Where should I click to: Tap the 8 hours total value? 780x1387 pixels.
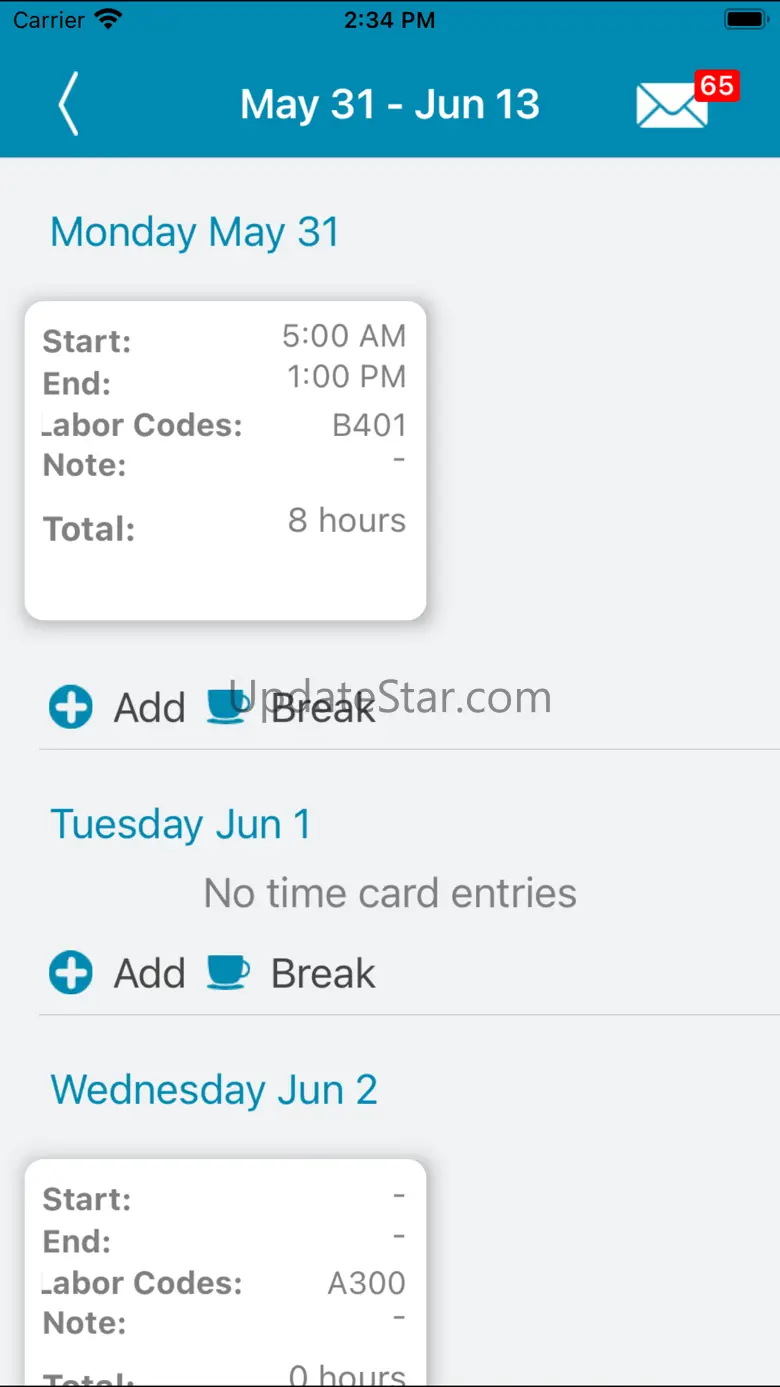346,521
